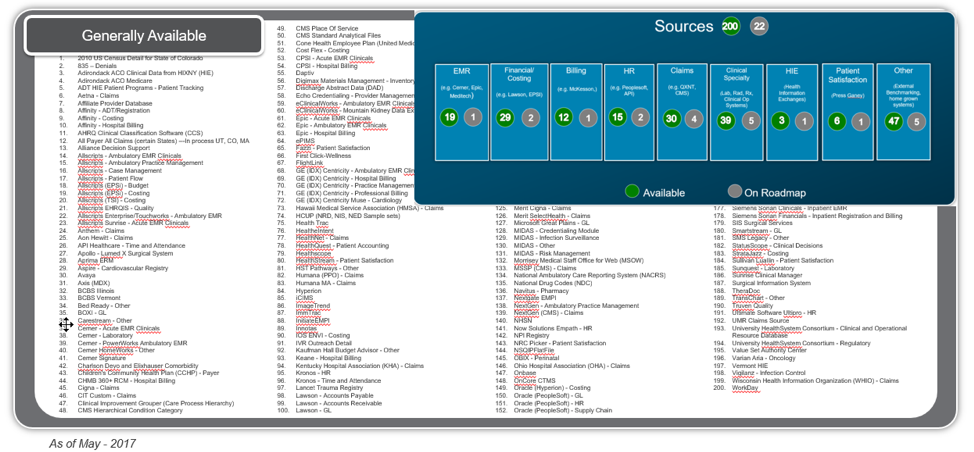Click the Generally Available banner
The height and width of the screenshot is (452, 974).
(x=143, y=35)
